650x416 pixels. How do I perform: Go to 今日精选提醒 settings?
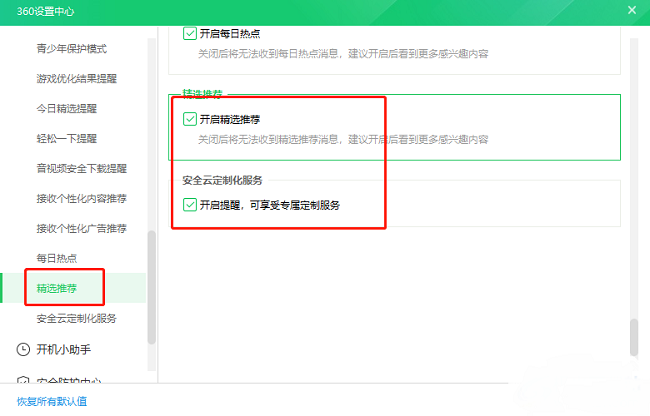(66, 109)
